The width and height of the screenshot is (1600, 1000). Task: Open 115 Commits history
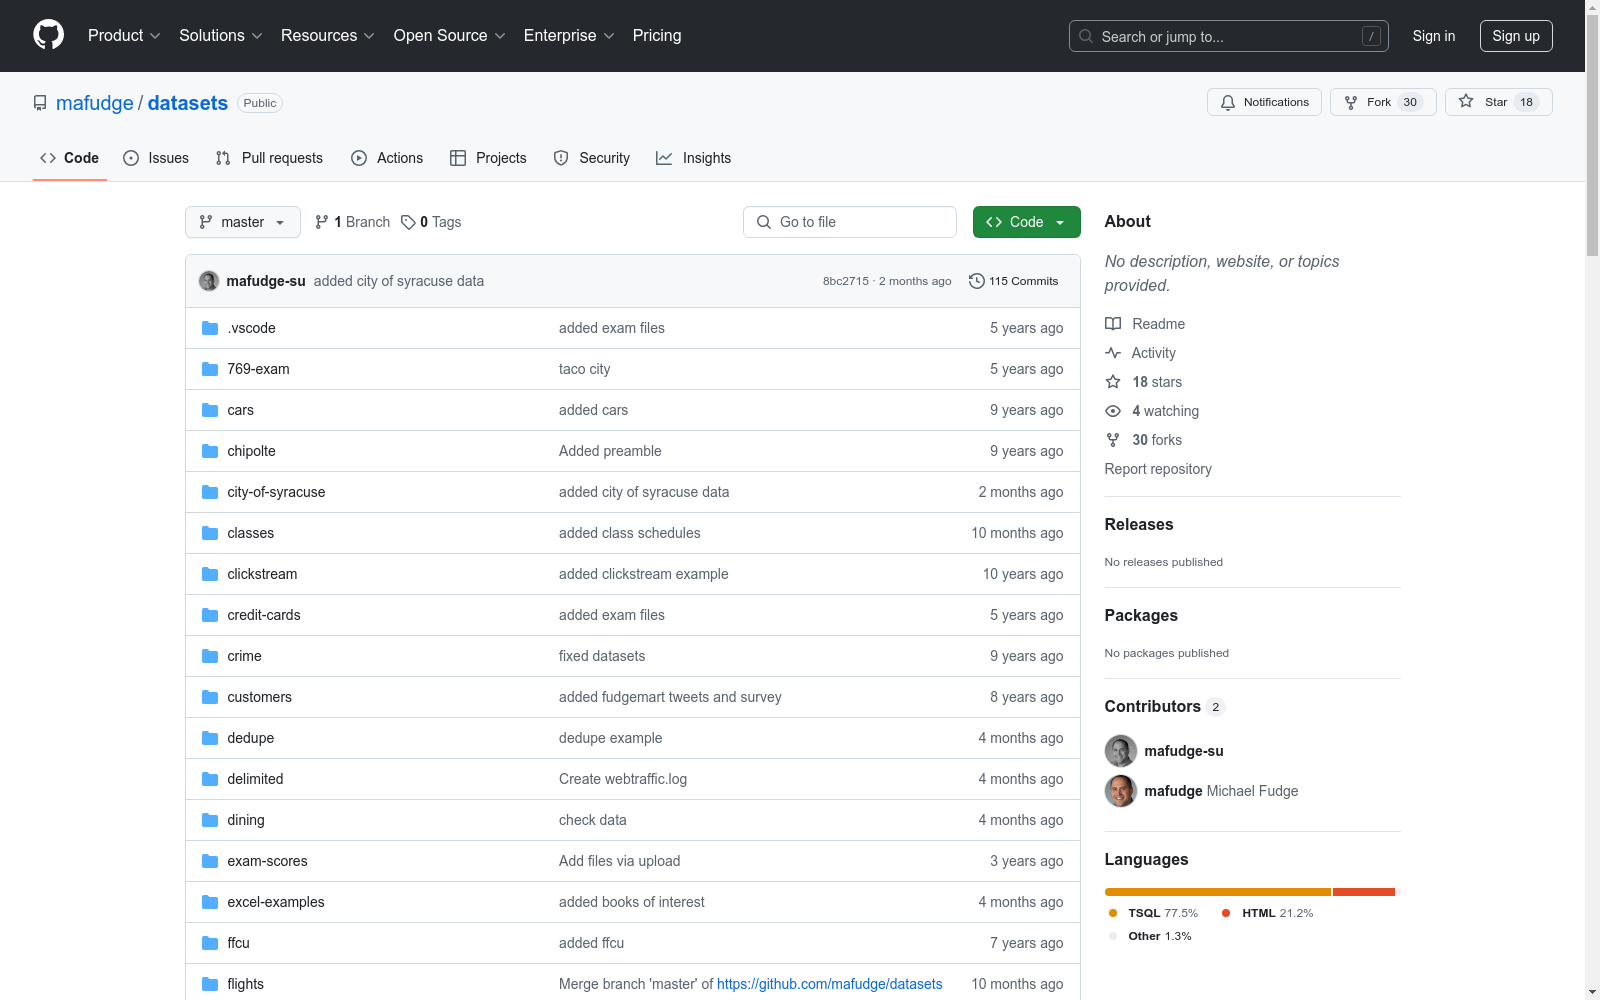point(1014,281)
